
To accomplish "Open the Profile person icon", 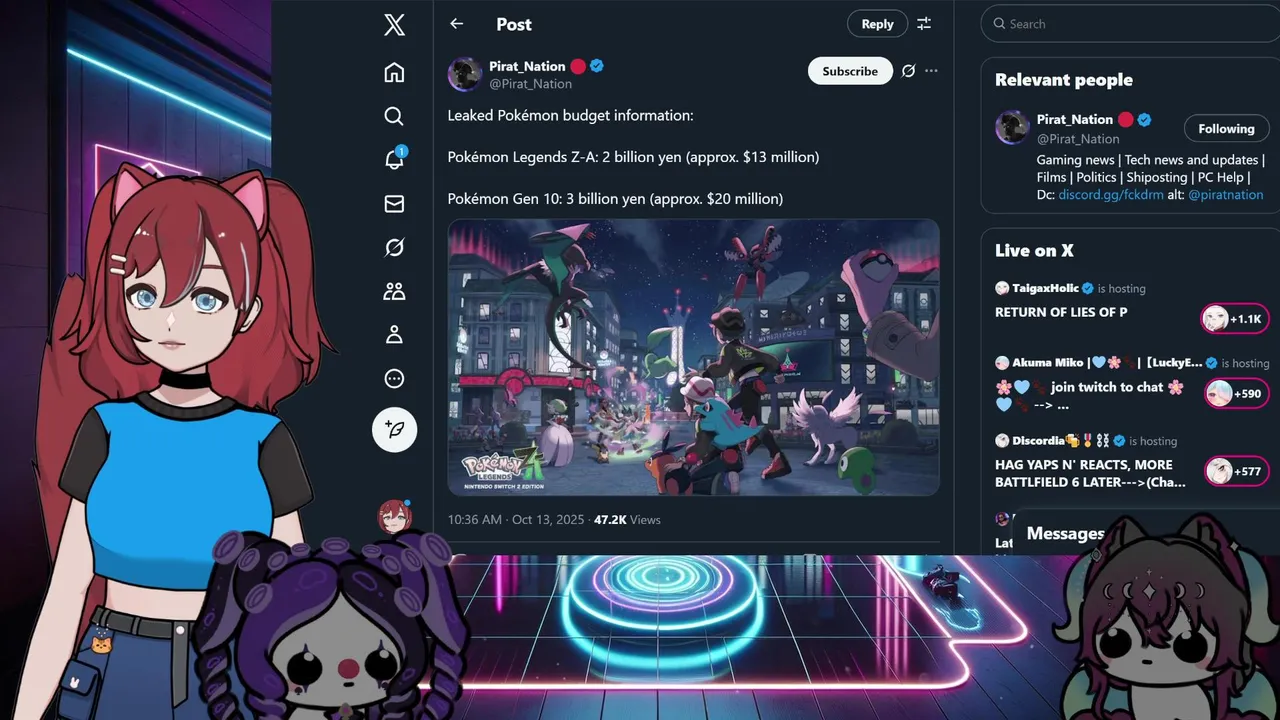I will (394, 335).
